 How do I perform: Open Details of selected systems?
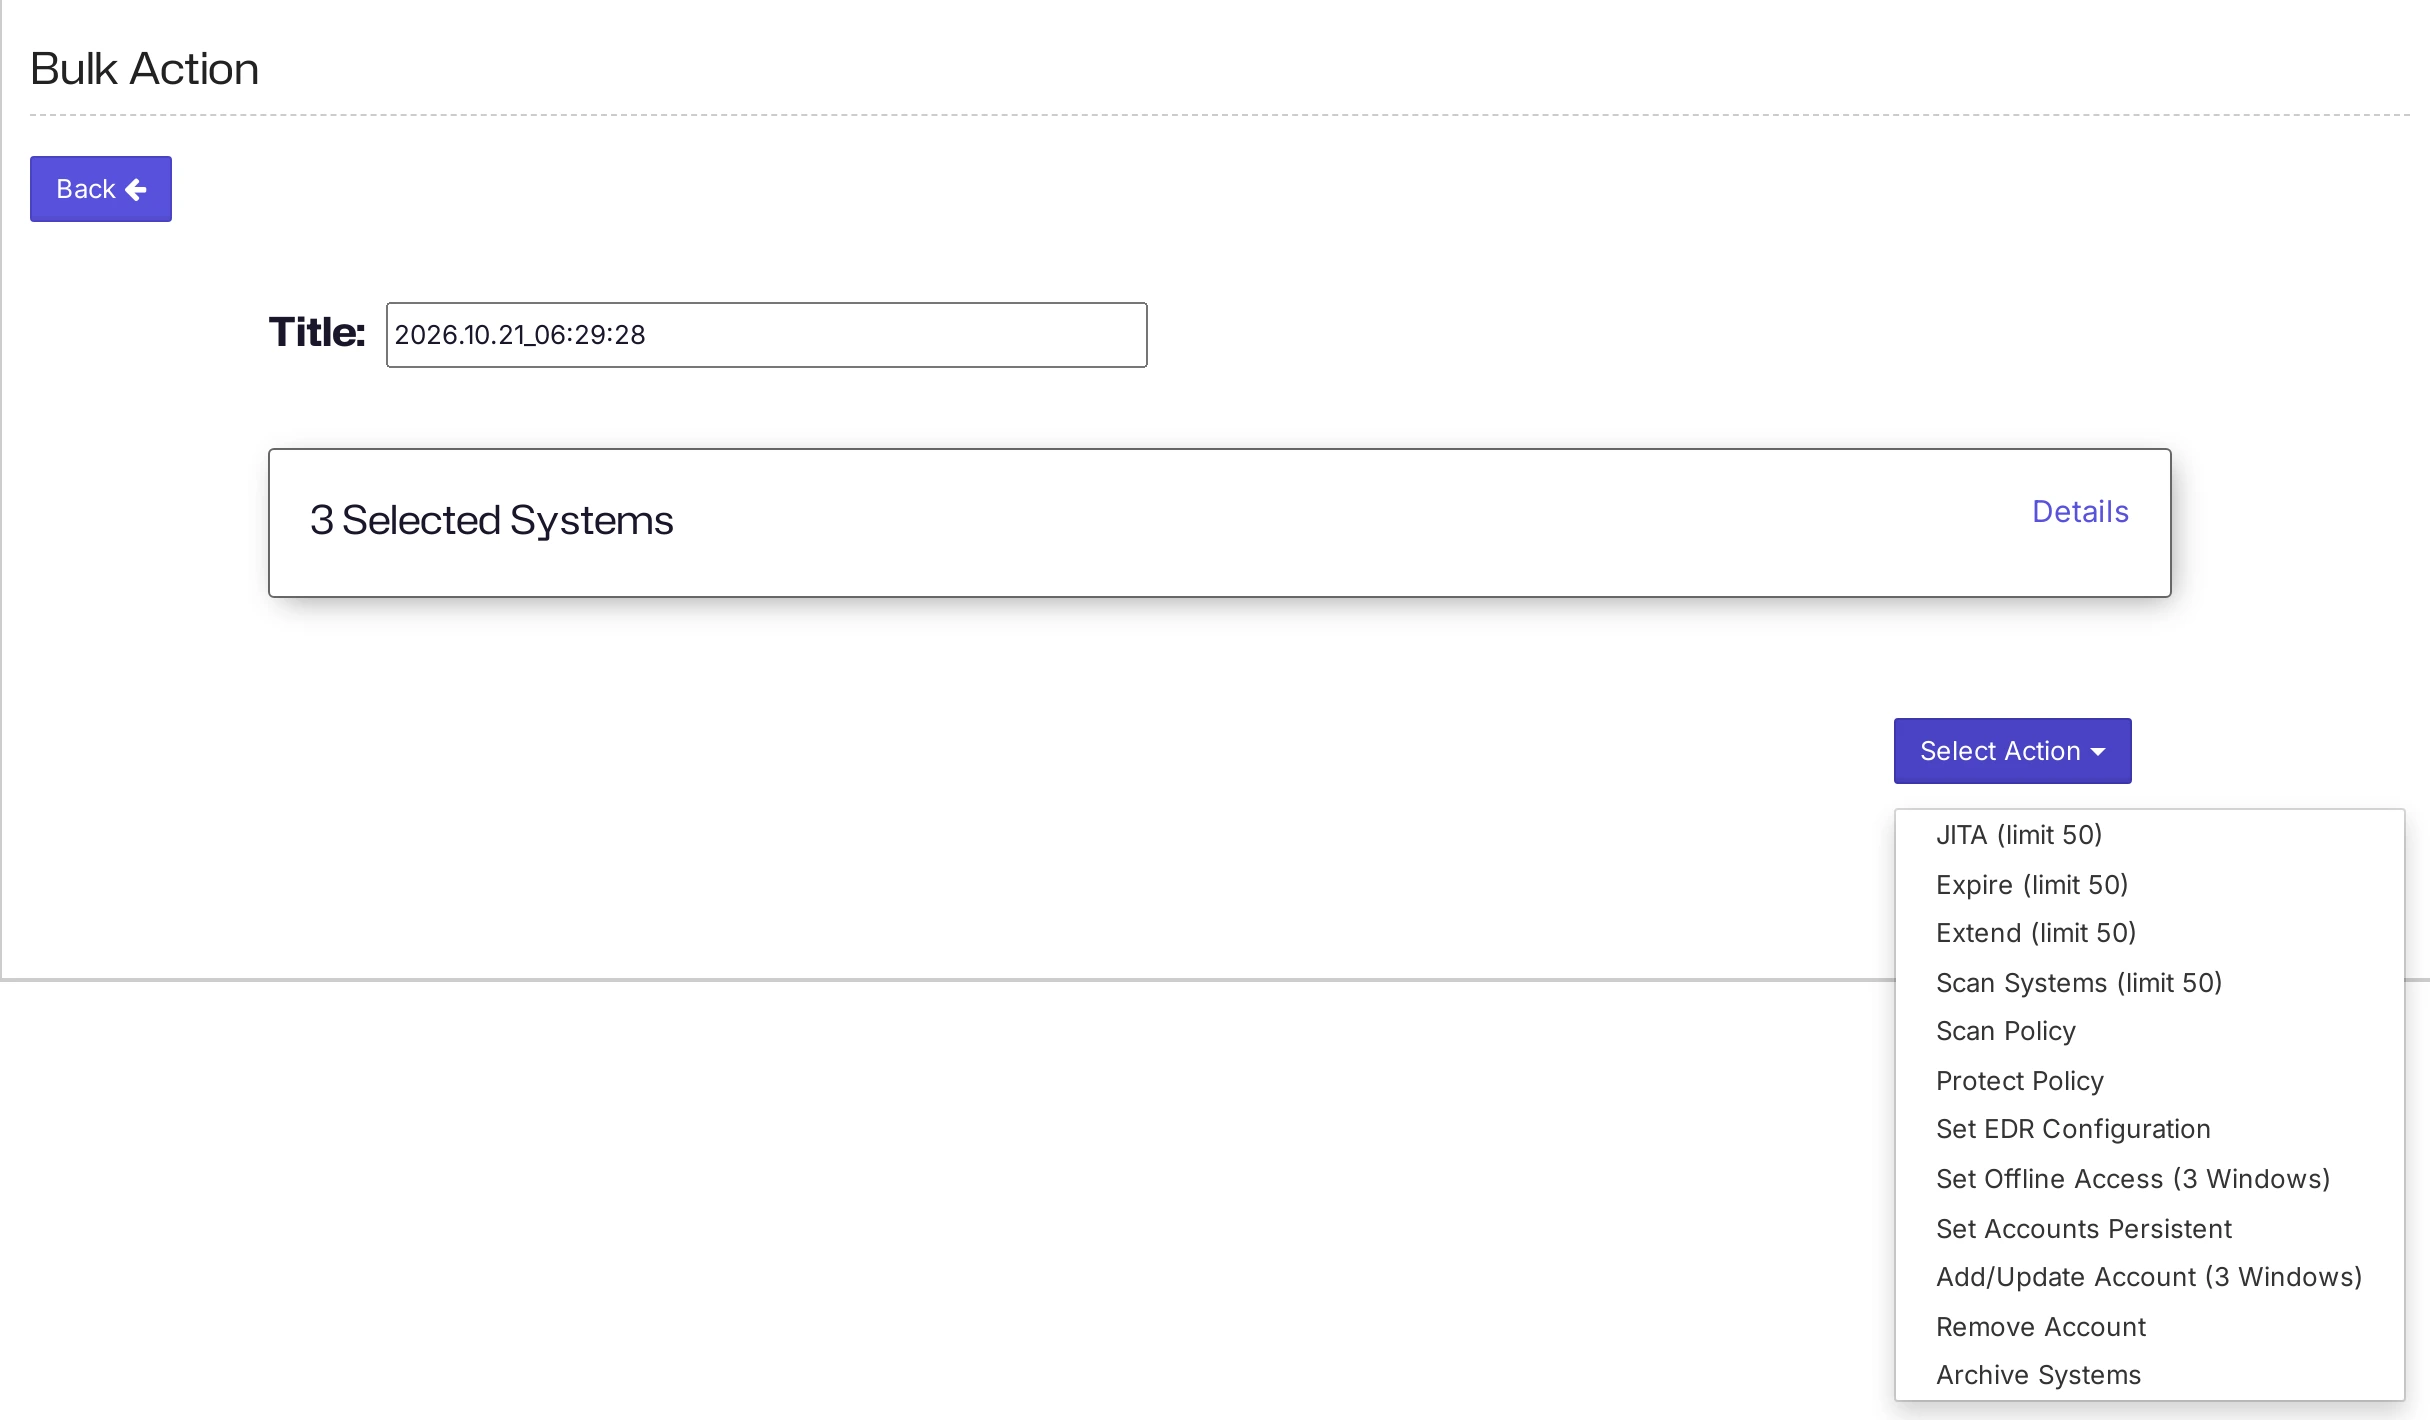(2080, 512)
